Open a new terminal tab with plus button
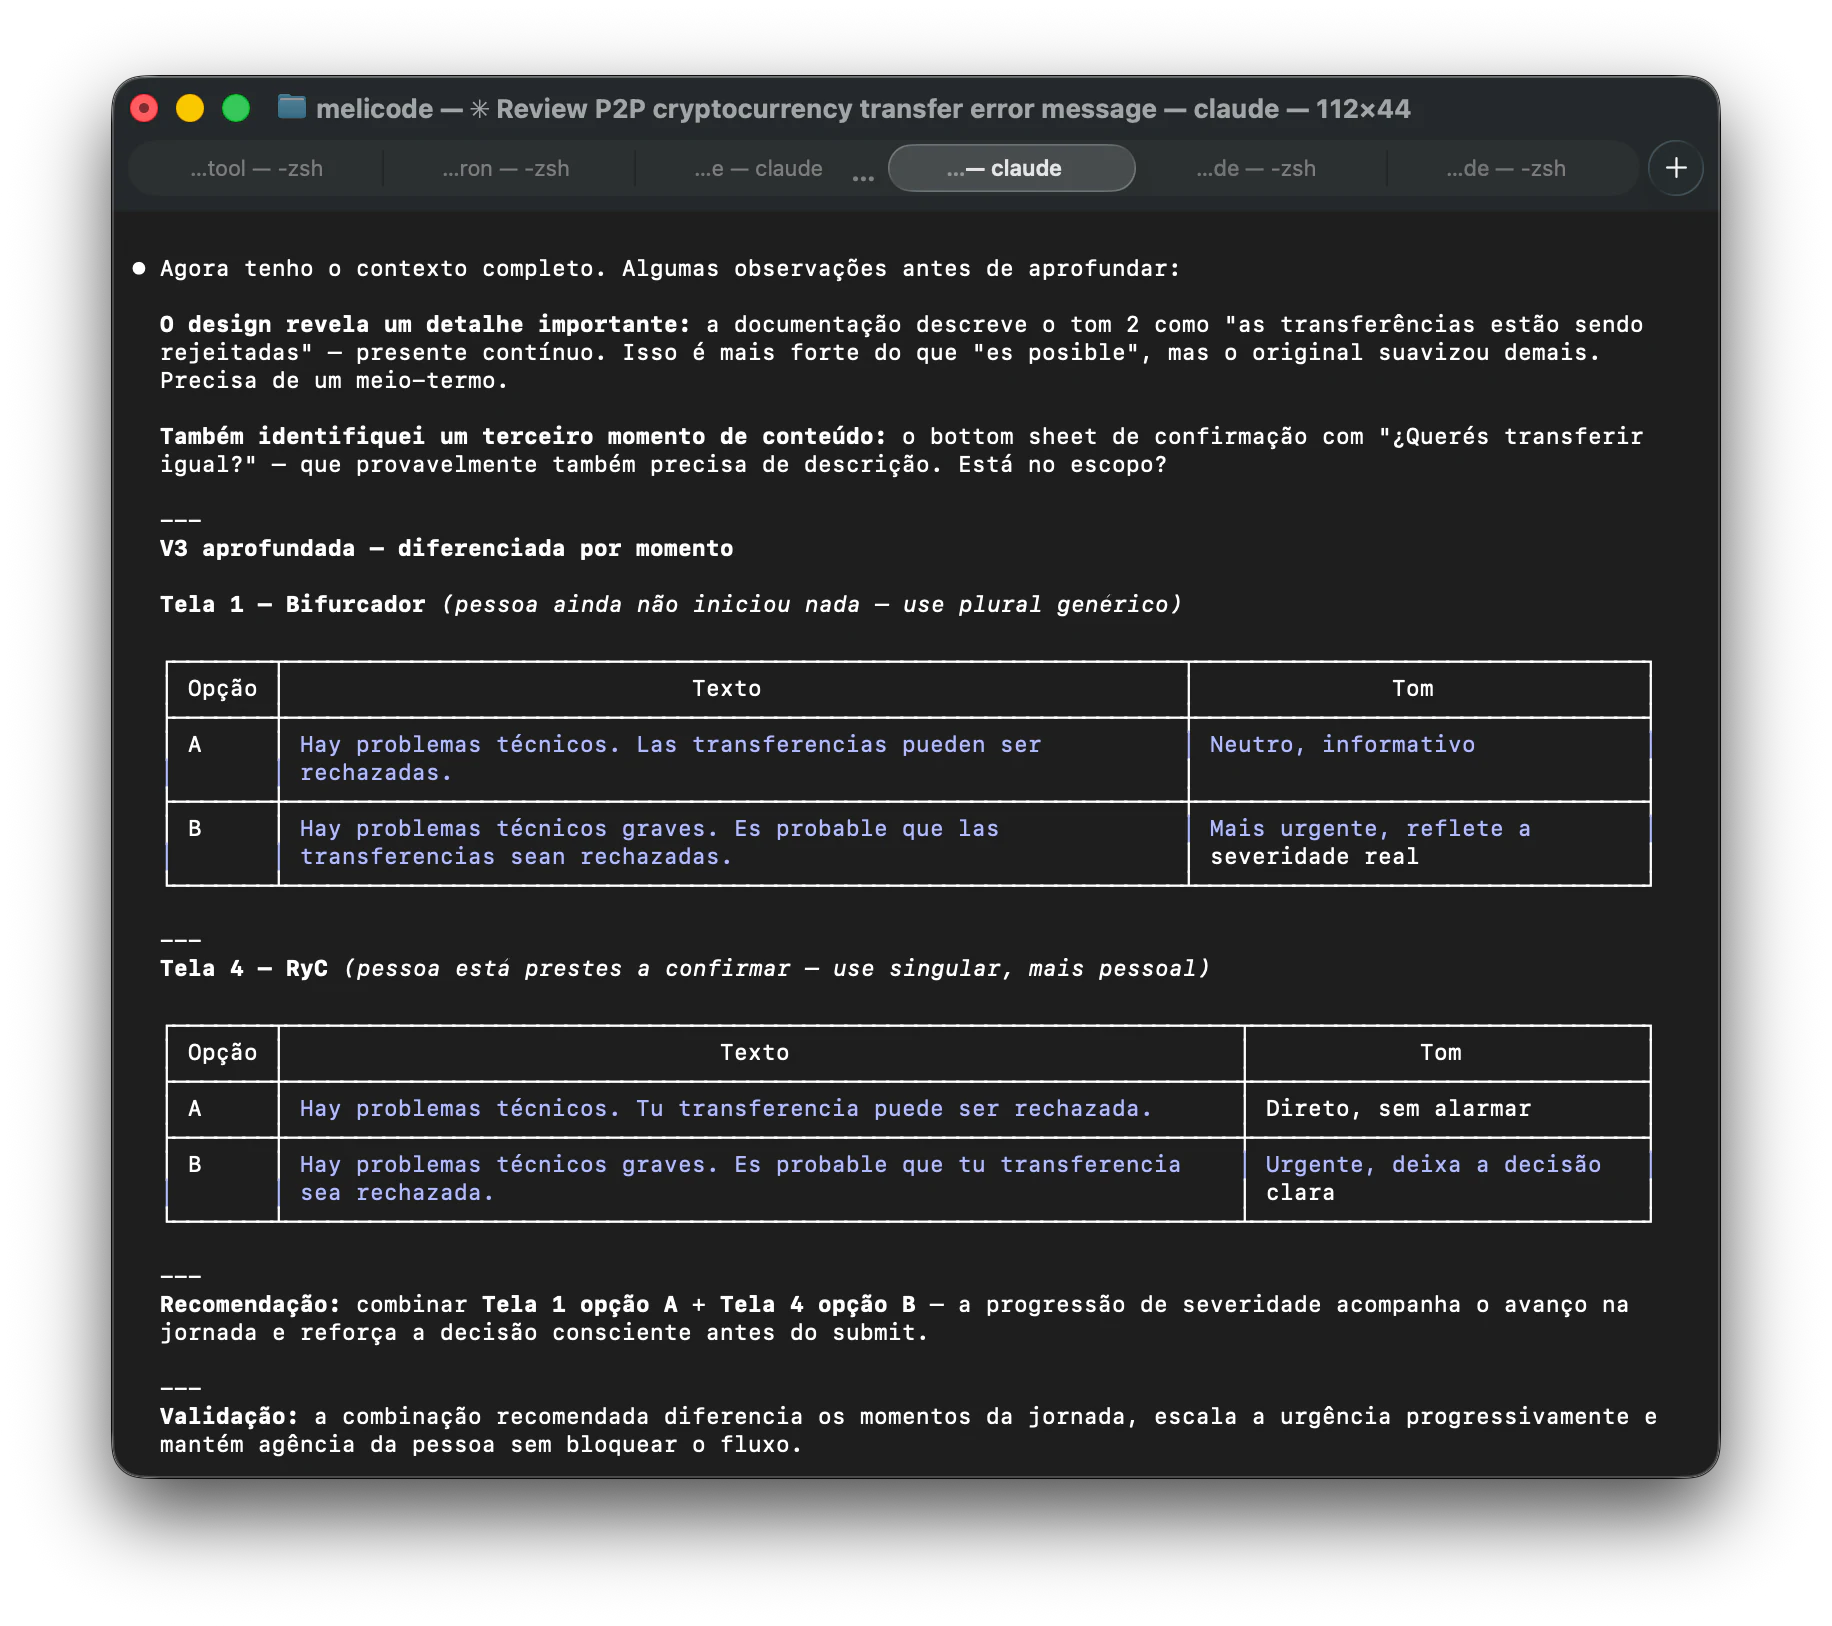This screenshot has height=1626, width=1832. tap(1676, 168)
